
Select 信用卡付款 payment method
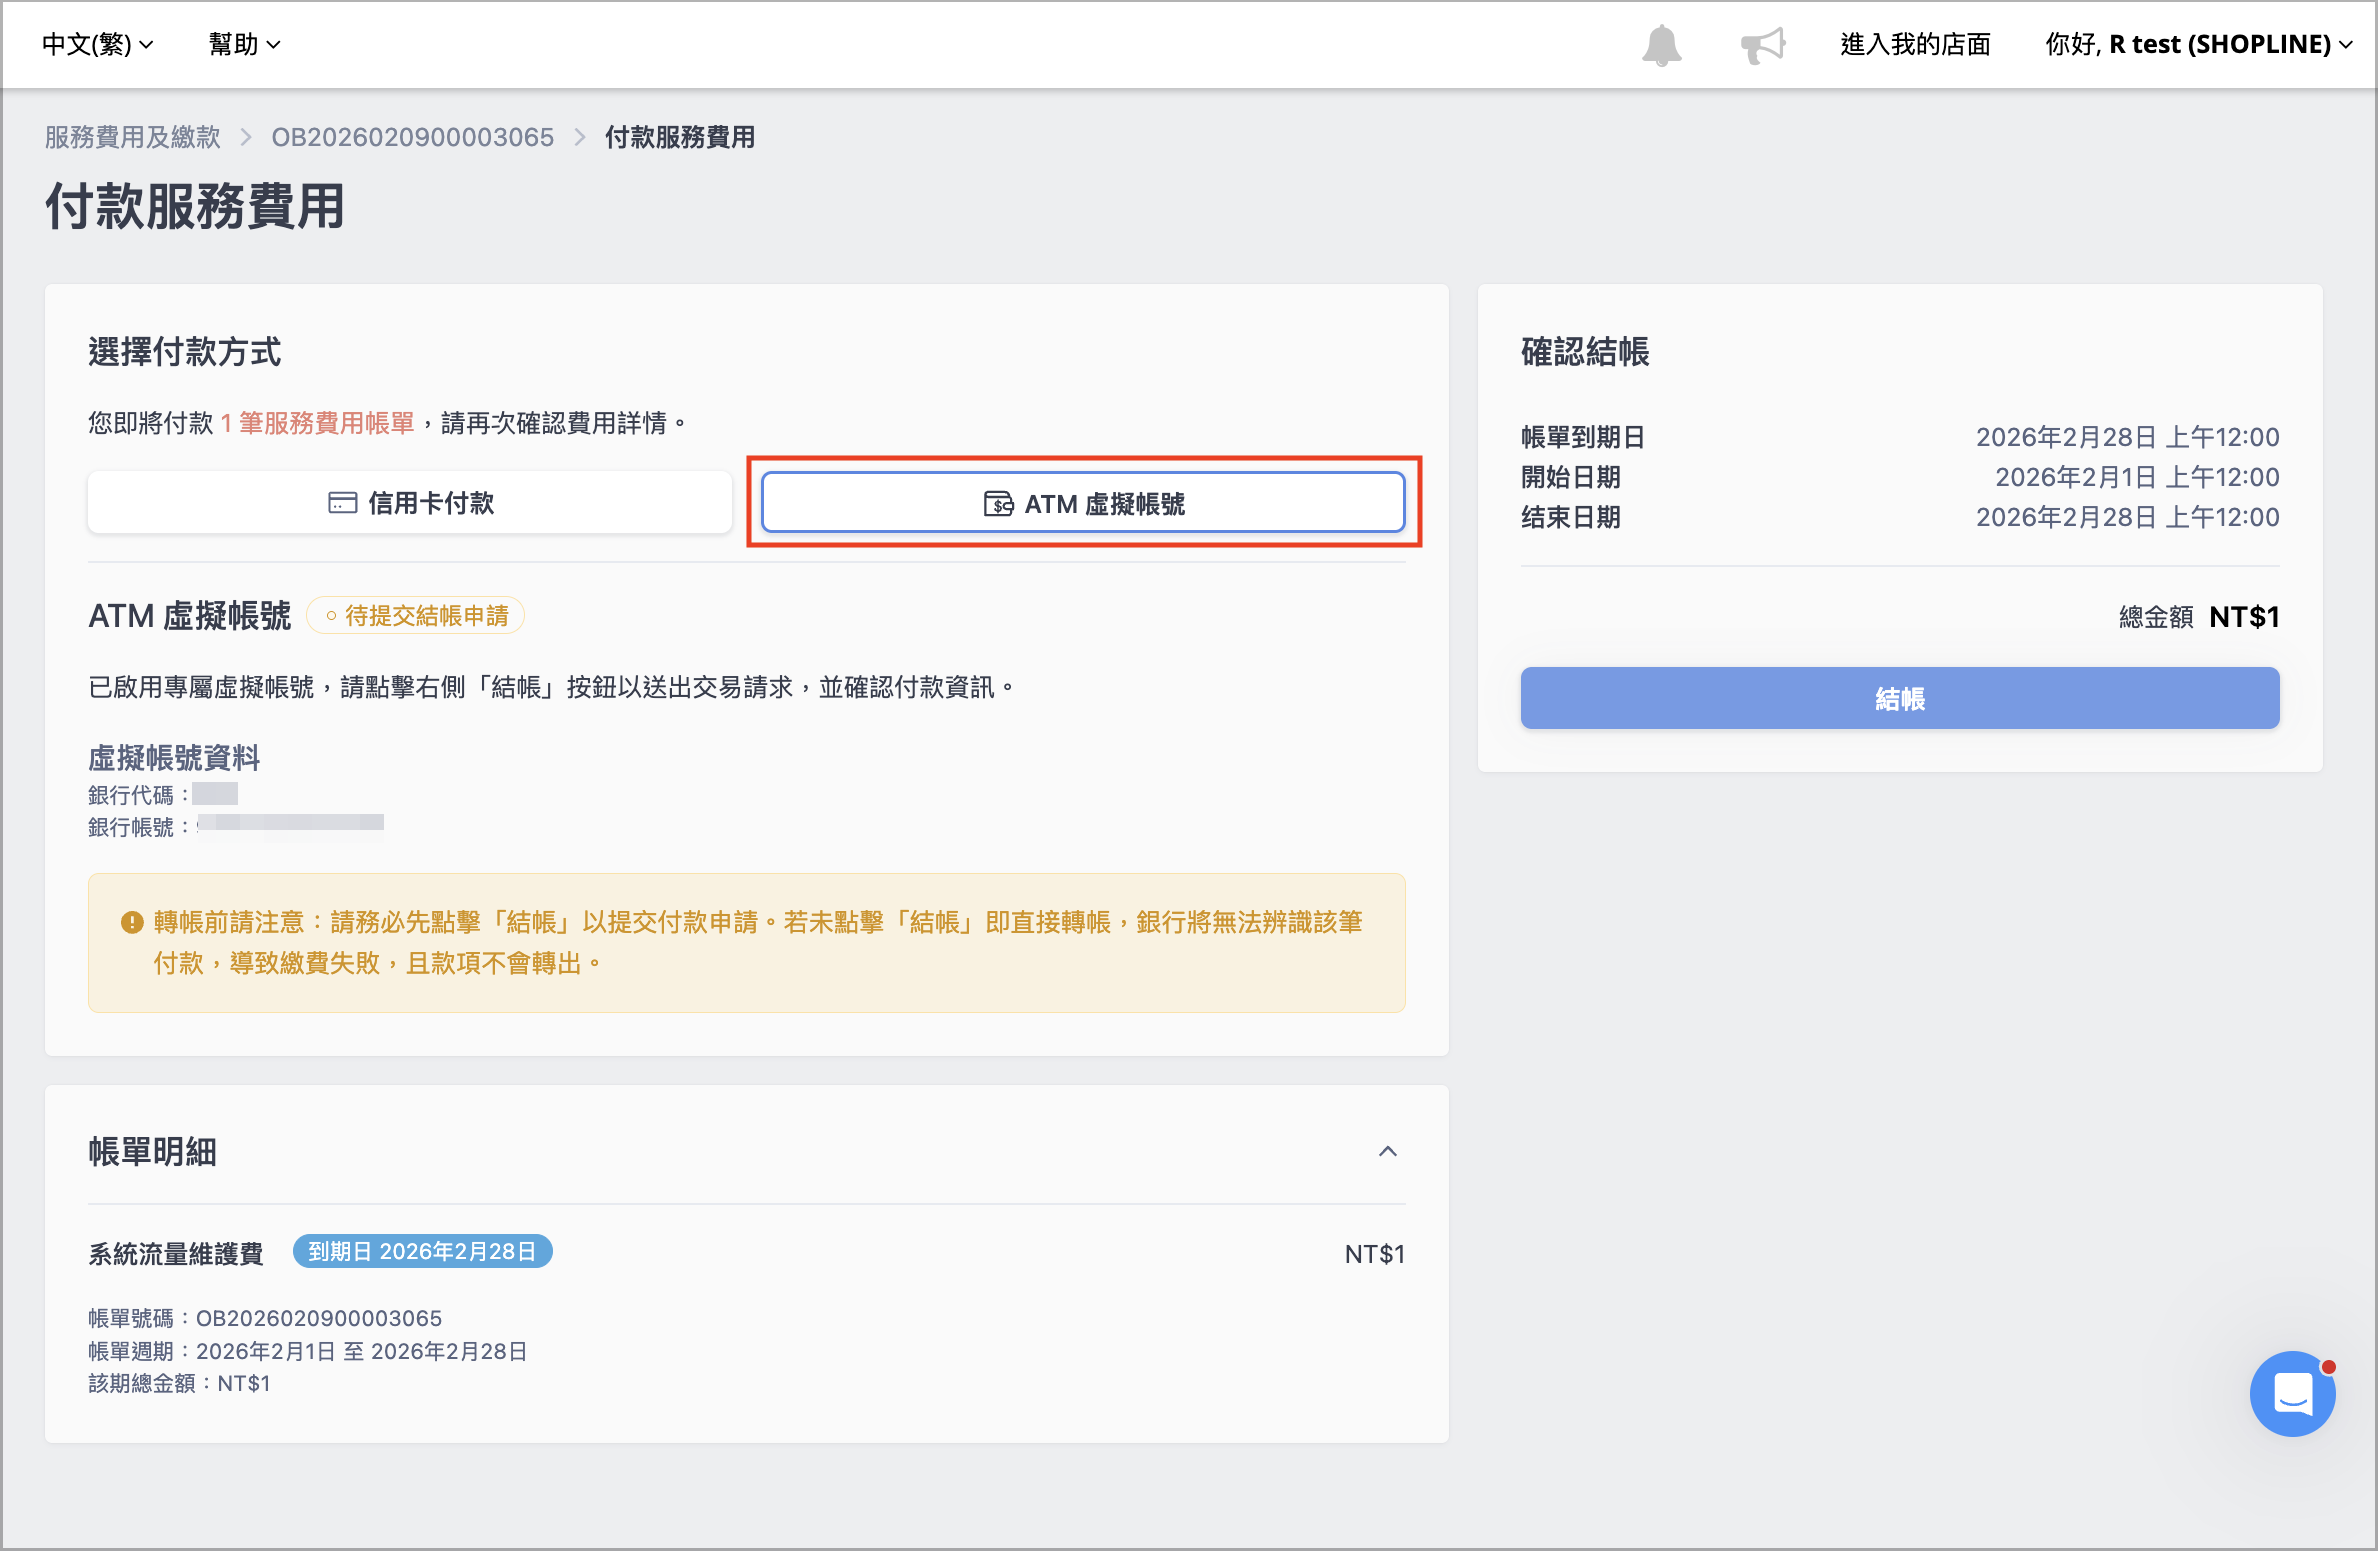[x=410, y=502]
